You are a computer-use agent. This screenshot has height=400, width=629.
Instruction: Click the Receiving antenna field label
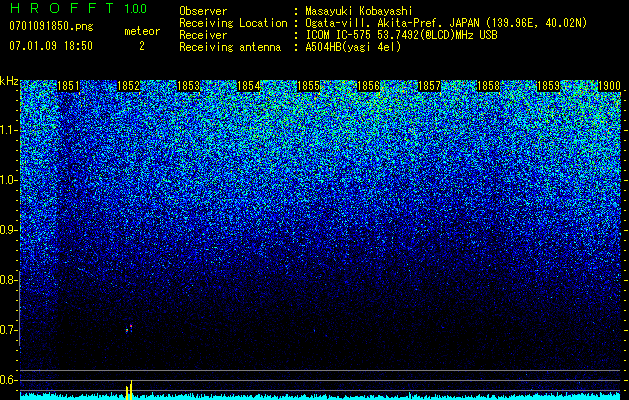point(230,47)
